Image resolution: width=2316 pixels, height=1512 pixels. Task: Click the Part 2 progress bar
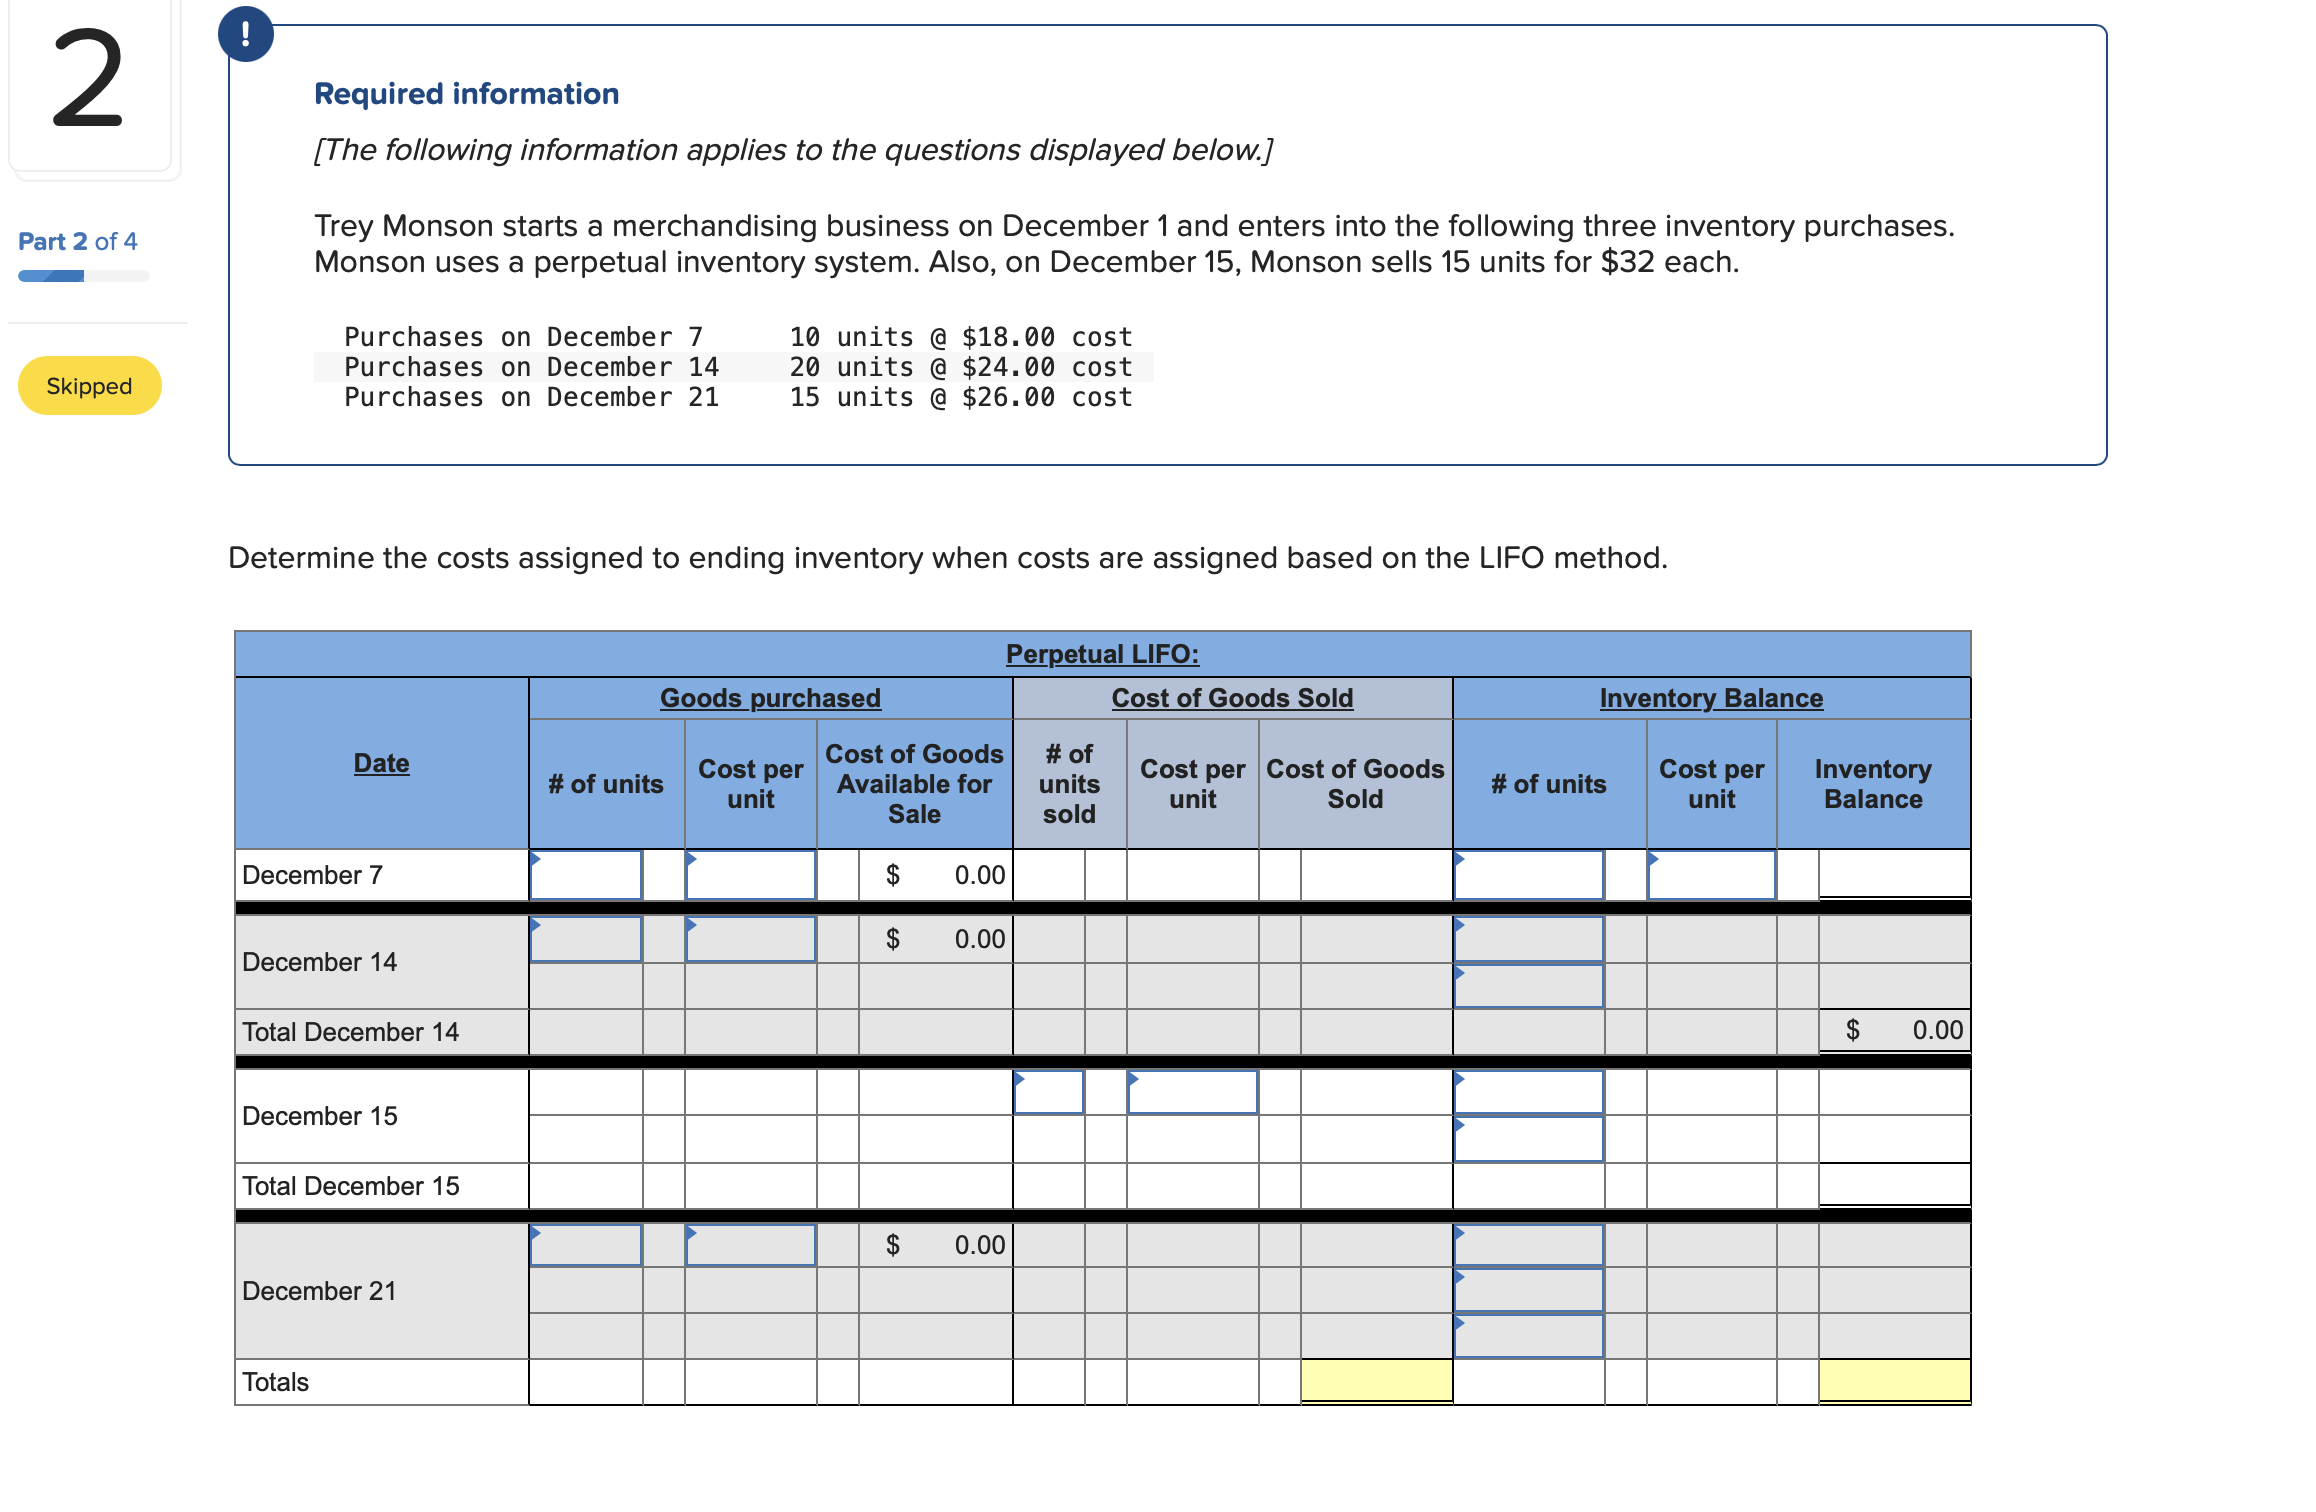pos(84,276)
